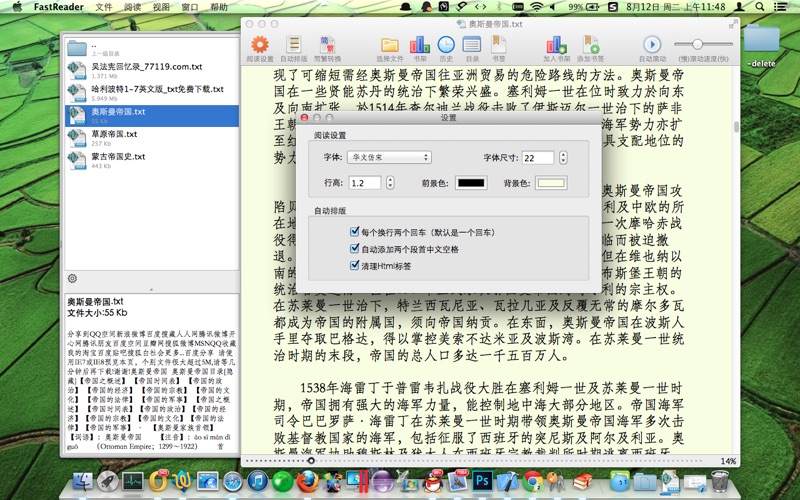
Task: Click the 自动排版 auto-format toolbar icon
Action: point(293,45)
